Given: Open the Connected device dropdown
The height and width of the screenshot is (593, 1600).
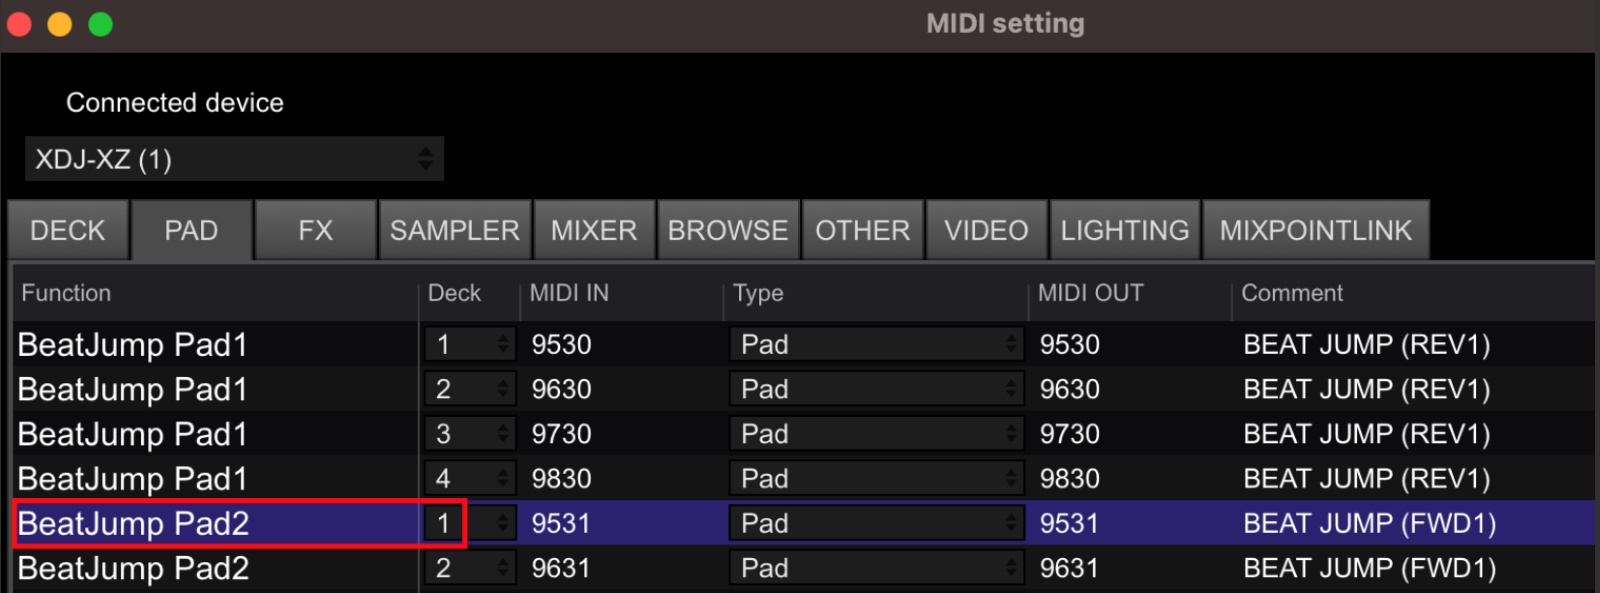Looking at the screenshot, I should (234, 158).
